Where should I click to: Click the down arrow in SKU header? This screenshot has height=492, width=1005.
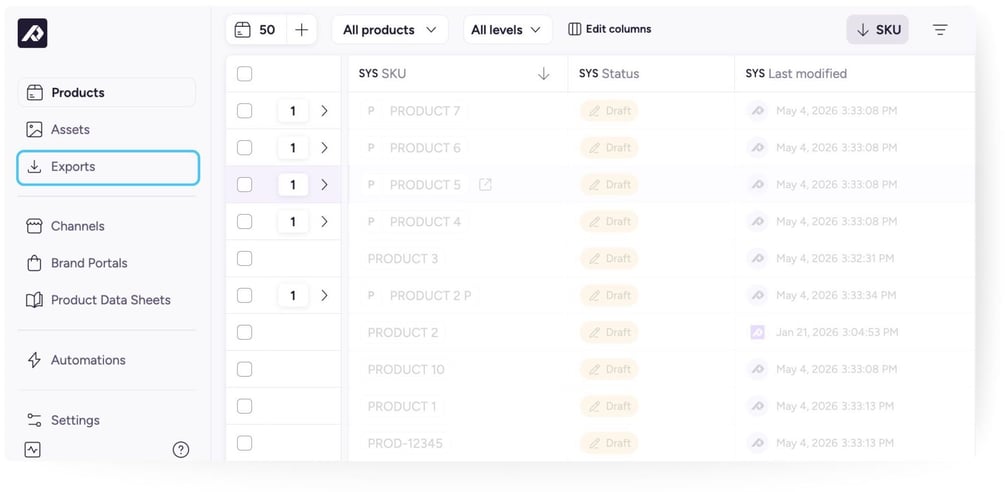(x=544, y=74)
